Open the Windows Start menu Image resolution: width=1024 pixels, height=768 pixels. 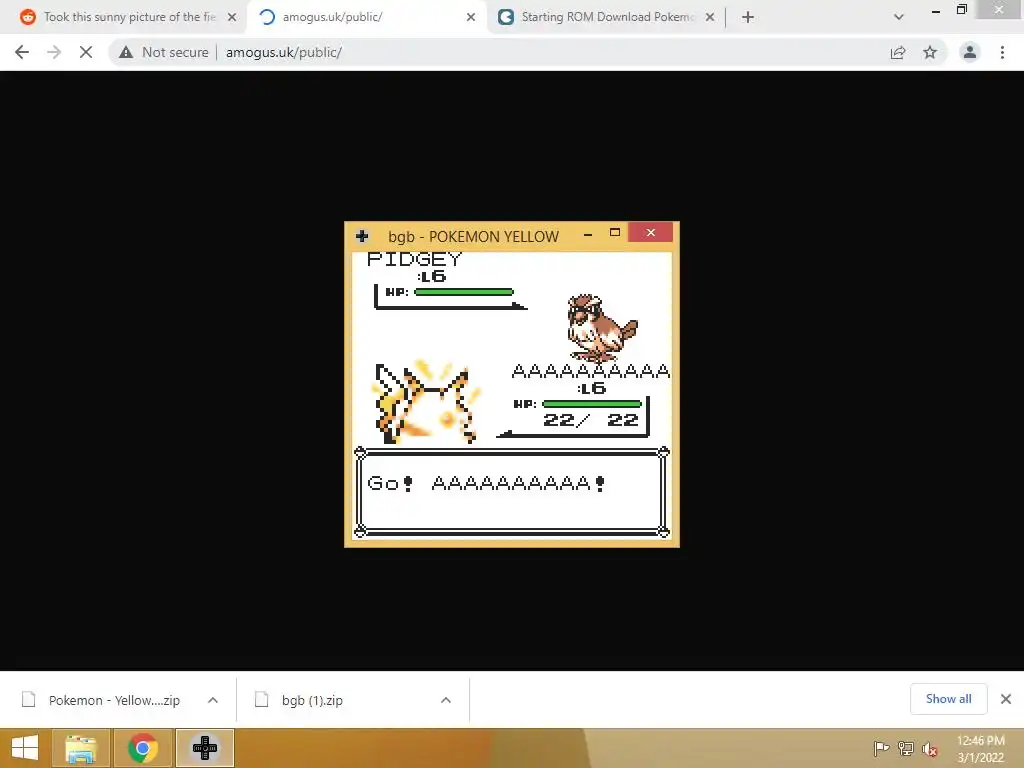(x=25, y=748)
